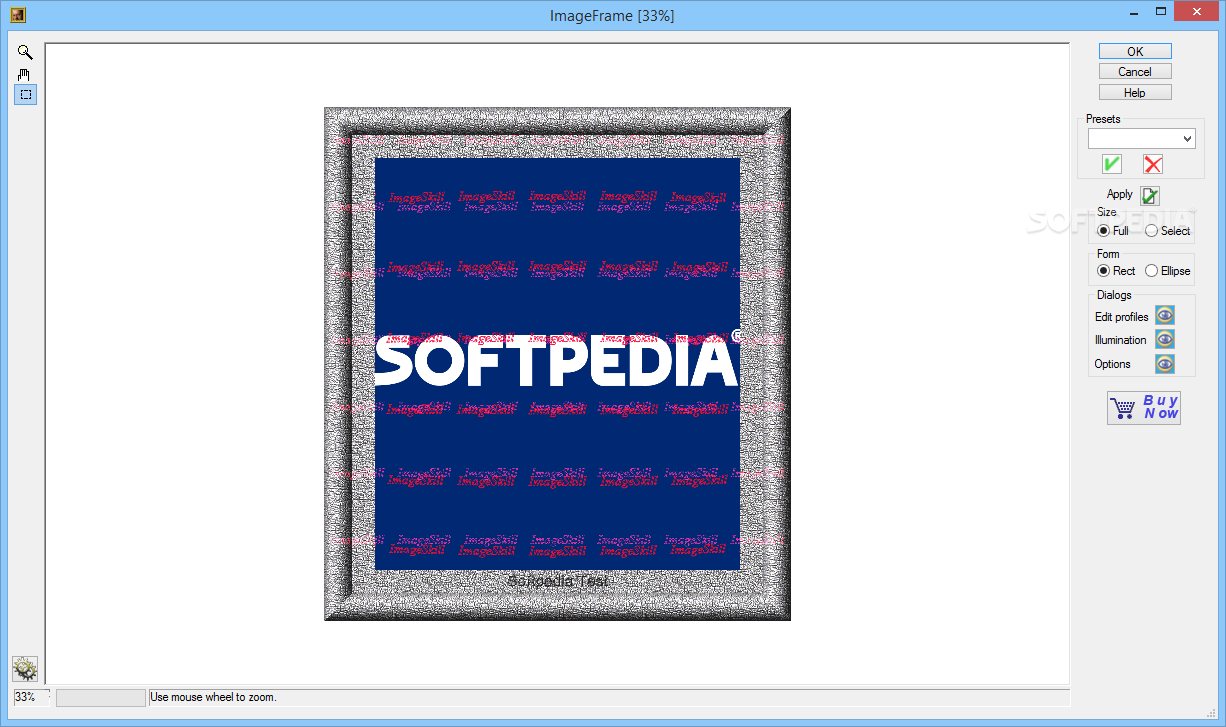
Task: Choose Full size radio button
Action: pos(1104,231)
